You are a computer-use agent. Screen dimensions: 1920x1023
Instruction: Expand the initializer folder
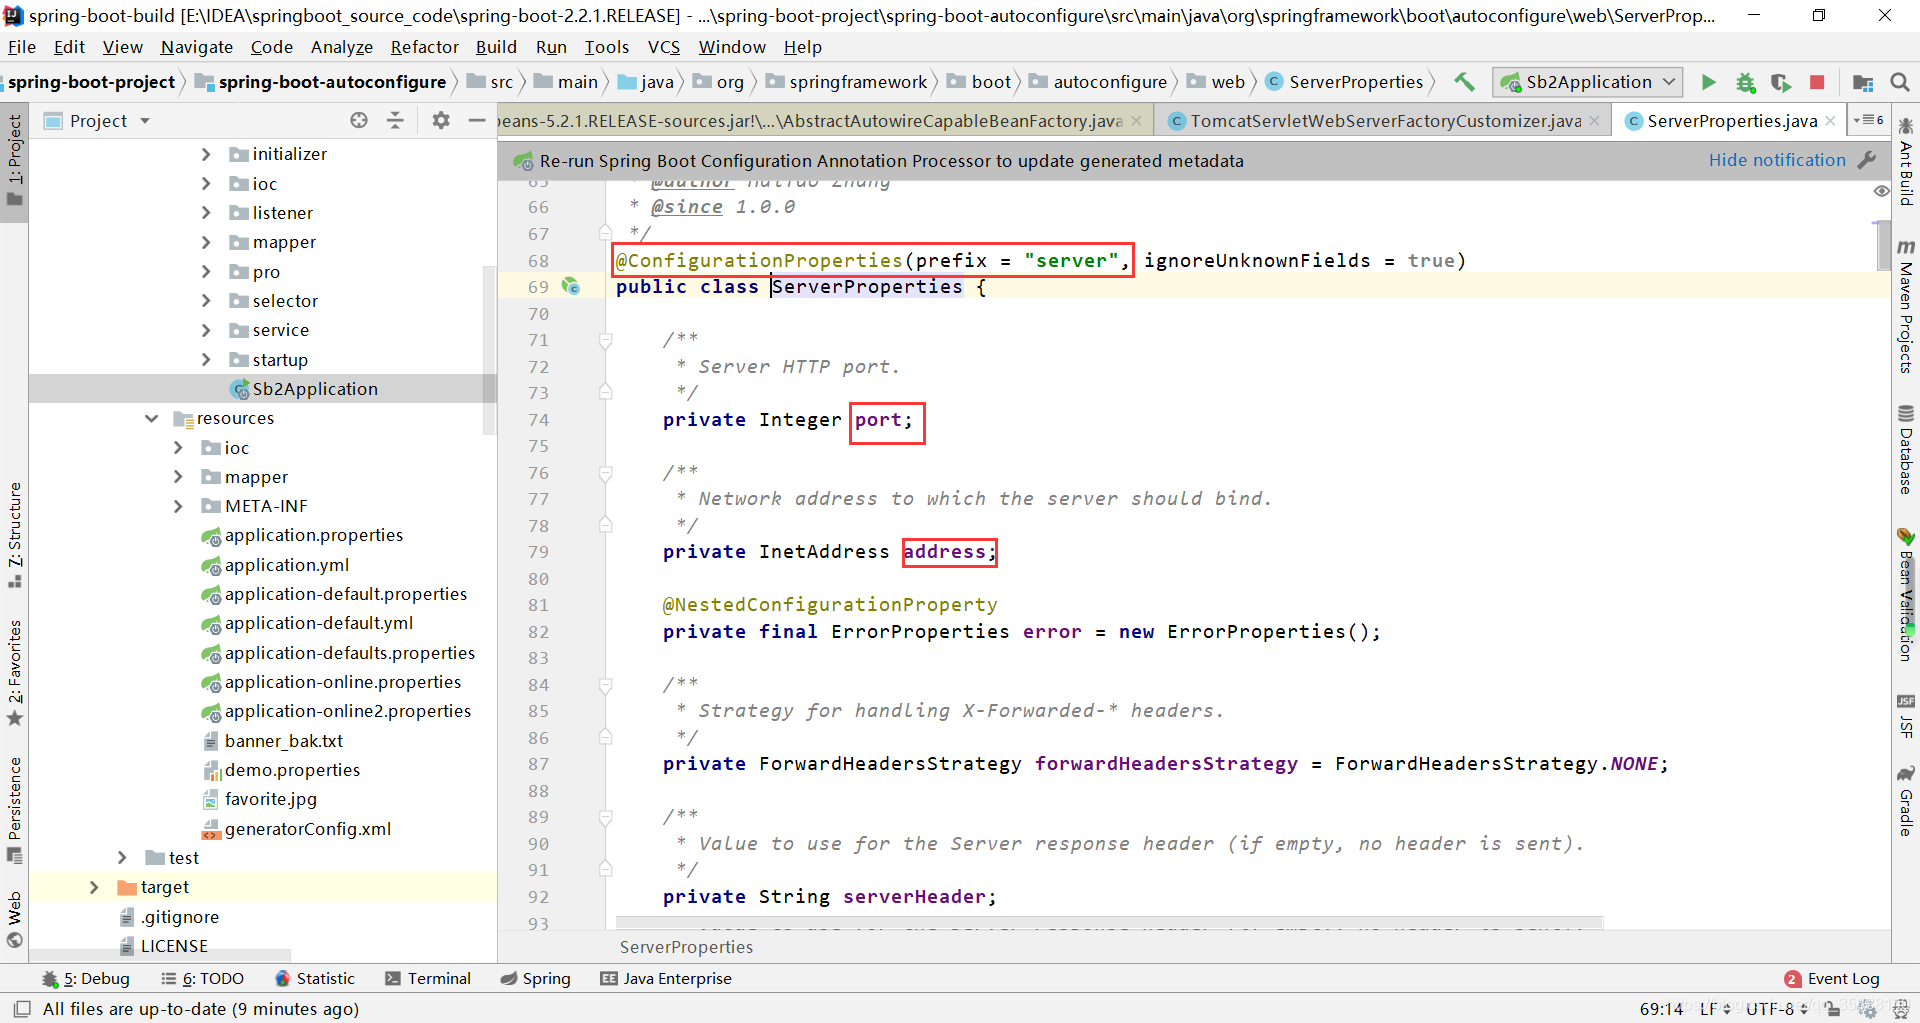pos(206,154)
